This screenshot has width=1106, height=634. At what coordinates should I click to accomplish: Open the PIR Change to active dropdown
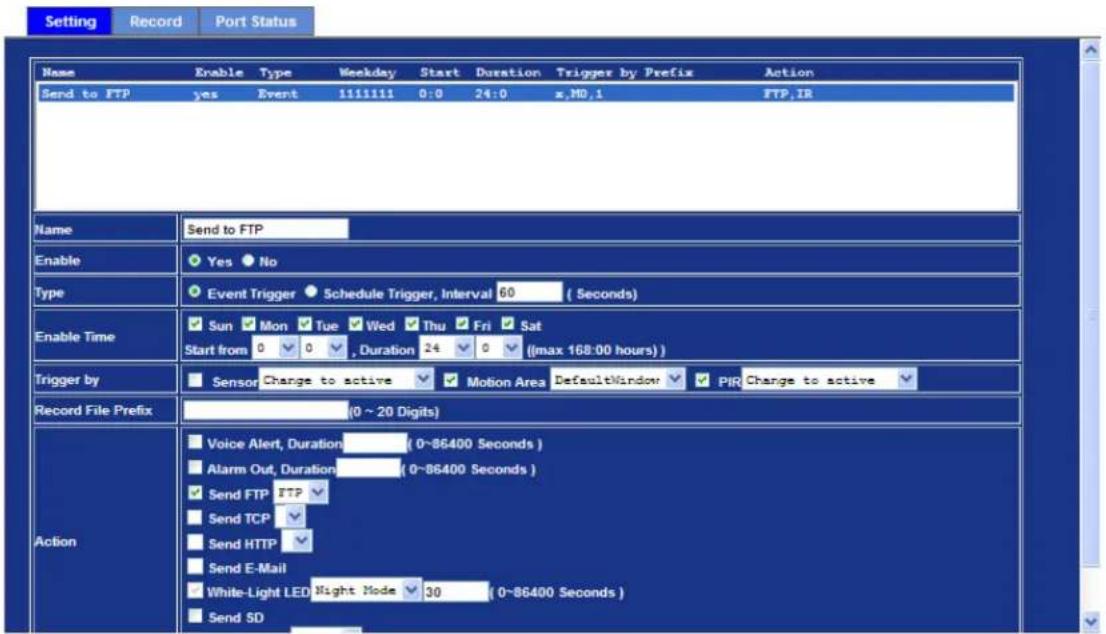829,380
